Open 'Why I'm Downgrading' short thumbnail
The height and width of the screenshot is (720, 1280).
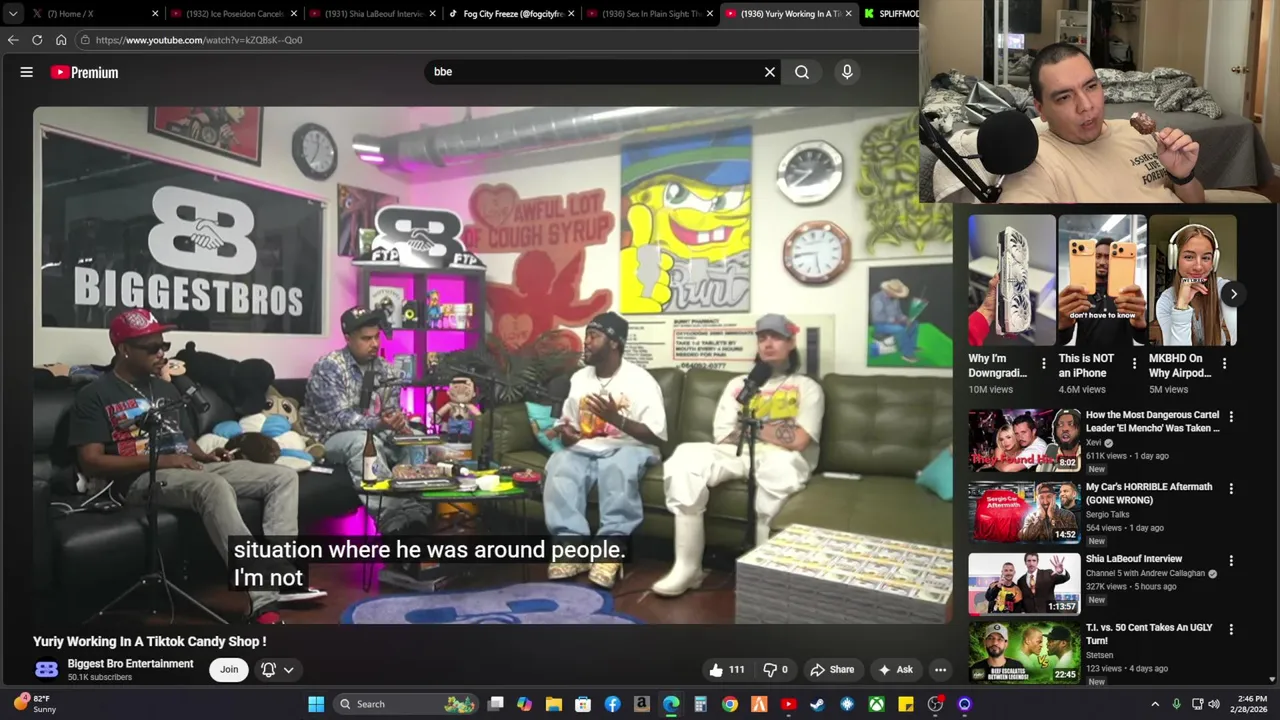[x=1011, y=280]
